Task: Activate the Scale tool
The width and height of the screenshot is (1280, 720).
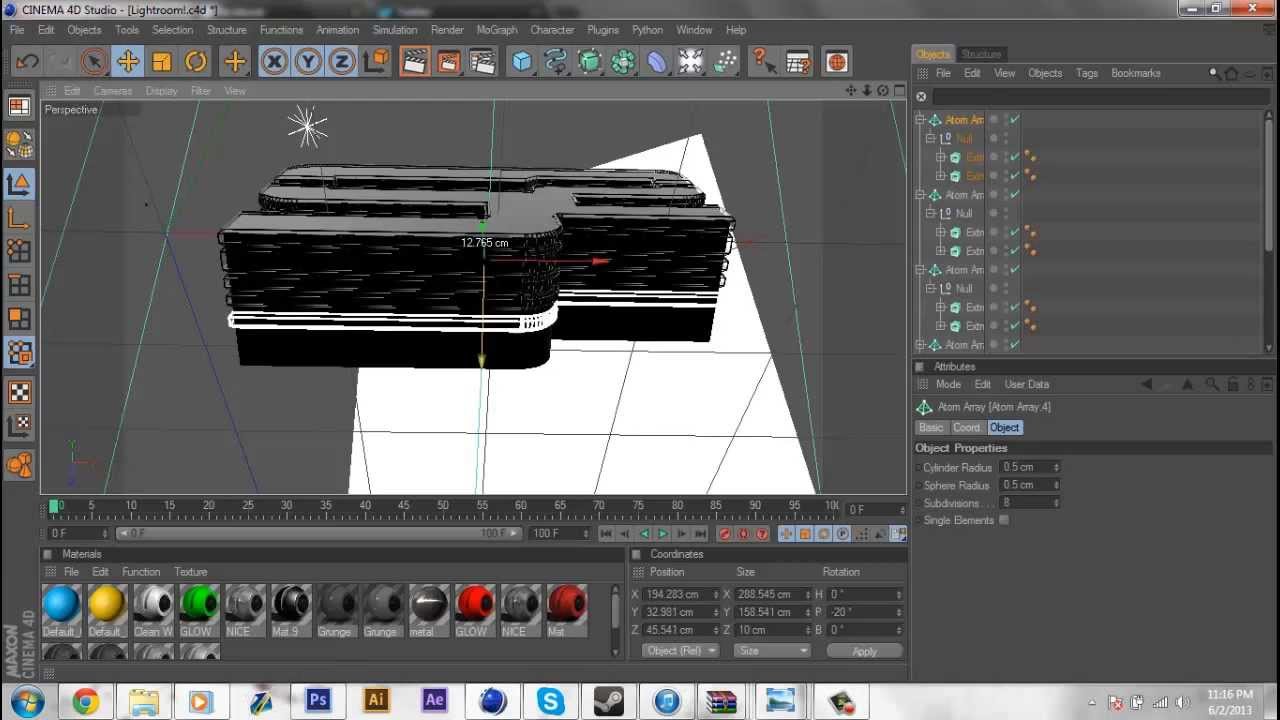Action: click(162, 62)
